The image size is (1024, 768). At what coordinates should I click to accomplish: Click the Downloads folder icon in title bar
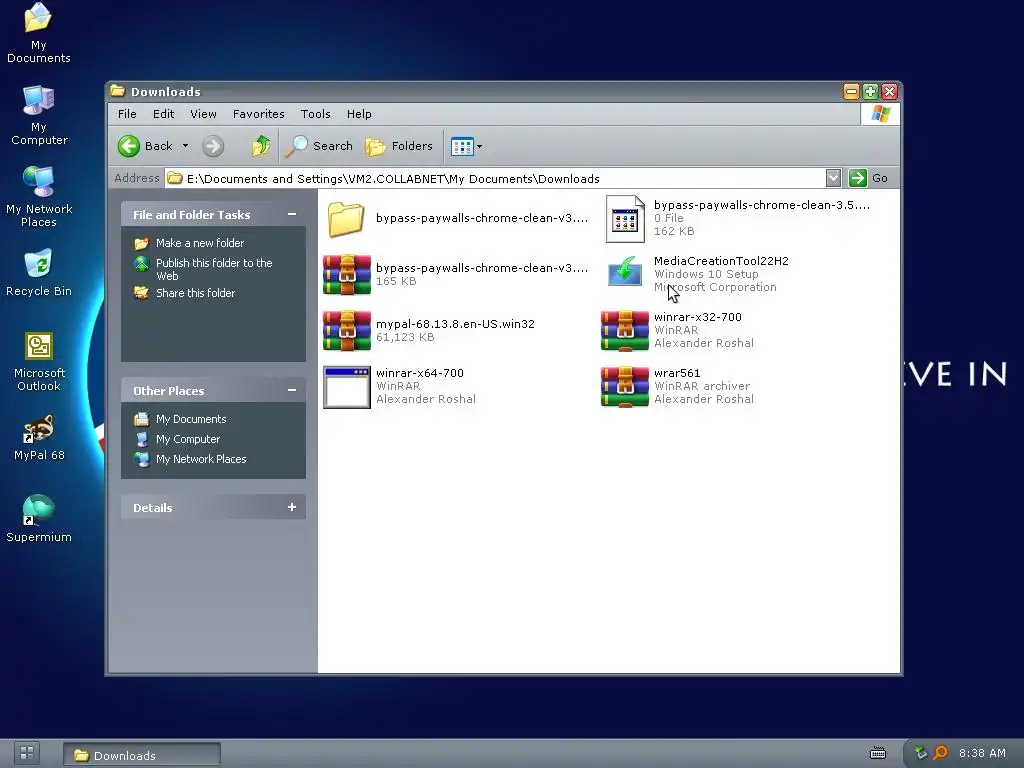click(x=118, y=91)
